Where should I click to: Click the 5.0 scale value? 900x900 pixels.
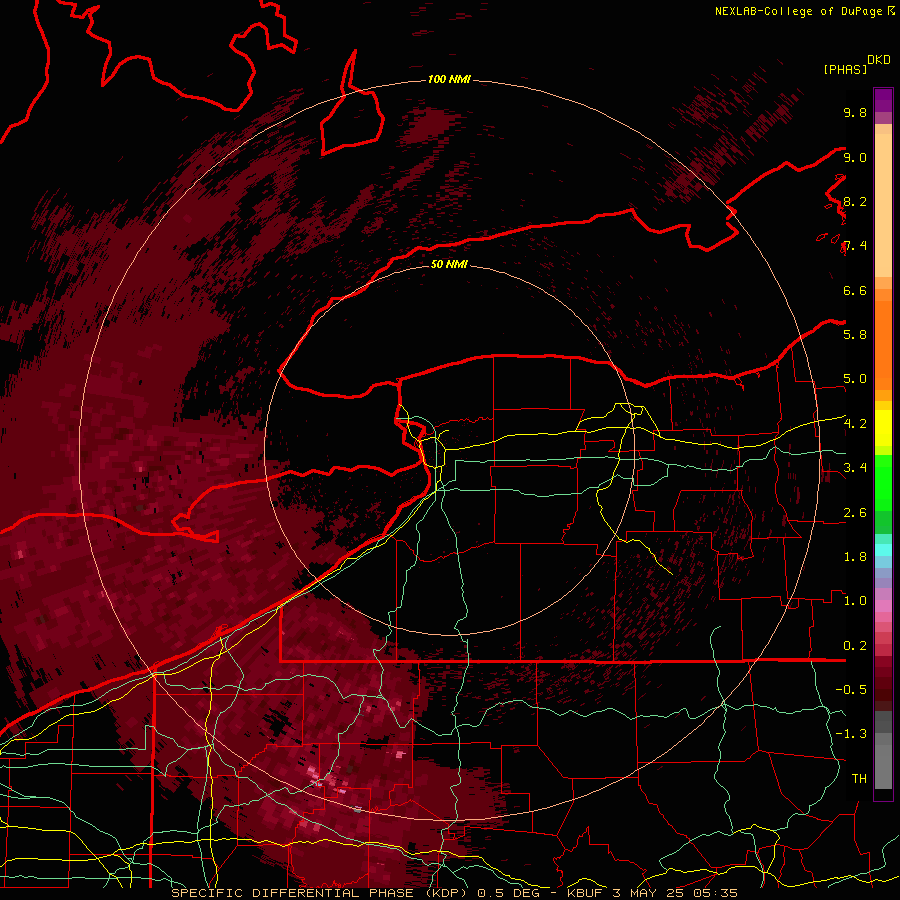tap(855, 379)
